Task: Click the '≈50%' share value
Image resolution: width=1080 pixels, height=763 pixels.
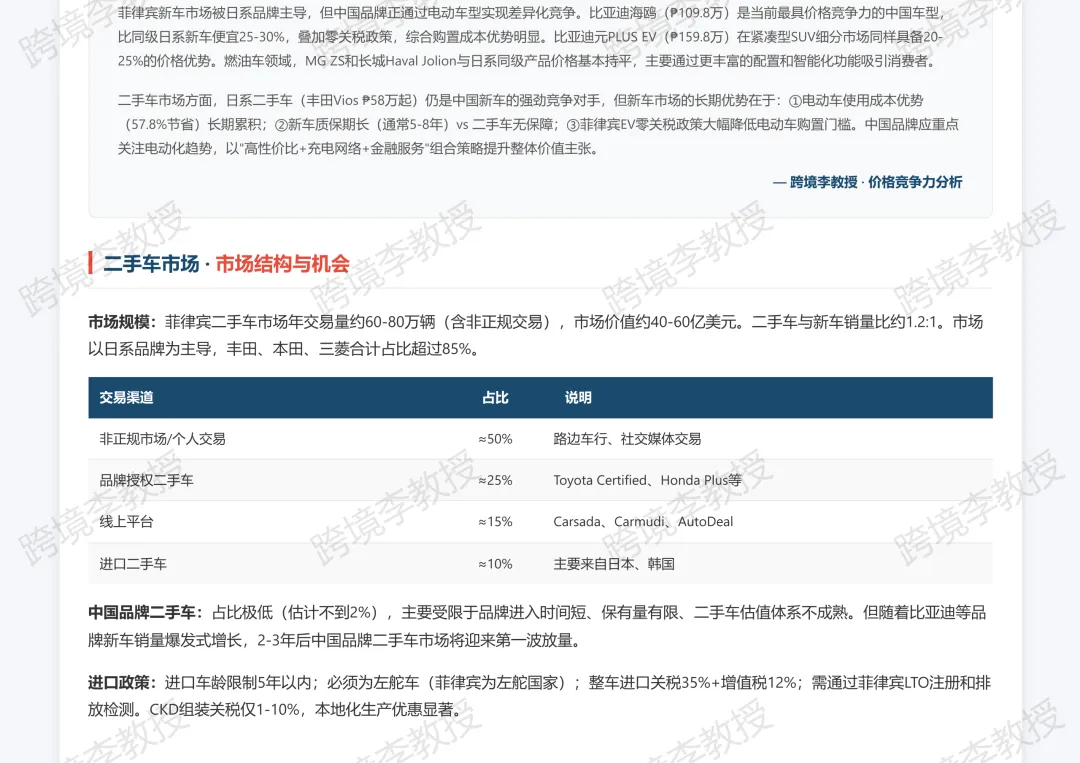Action: coord(495,439)
